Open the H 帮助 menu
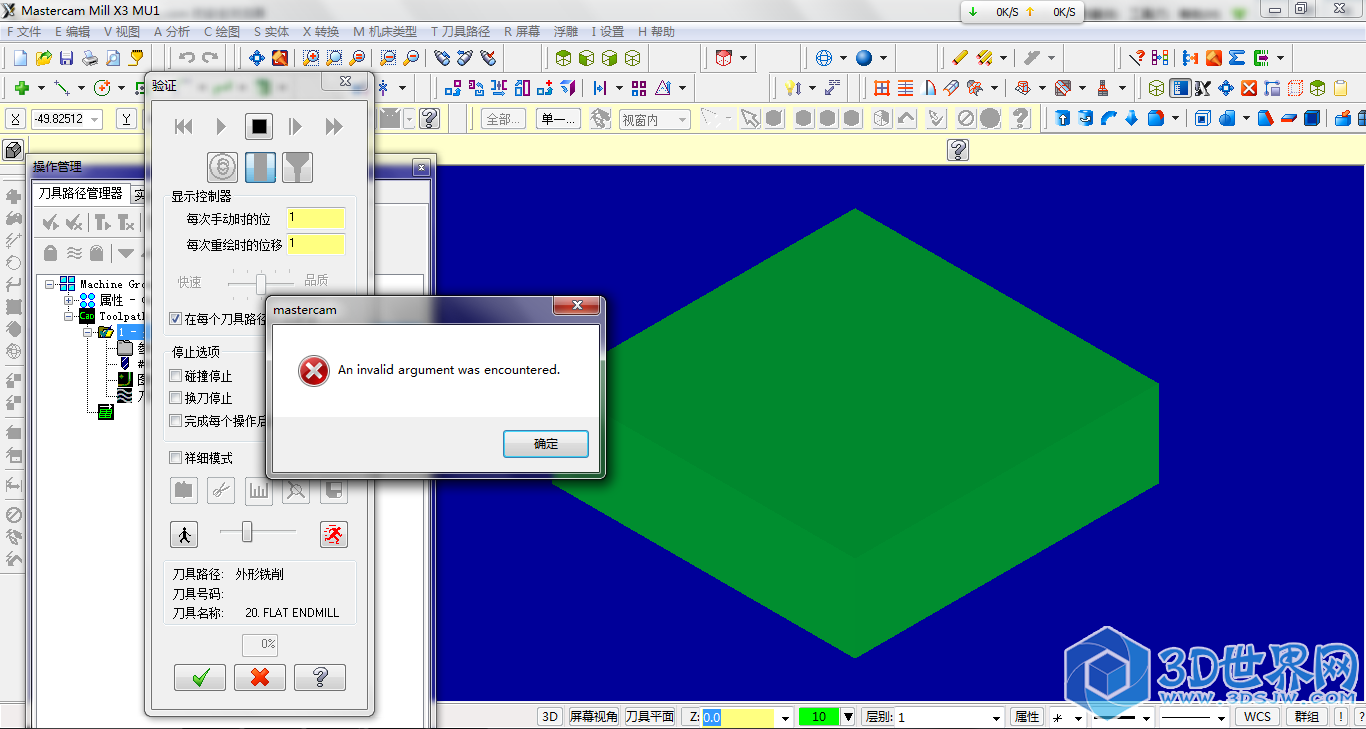Viewport: 1366px width, 729px height. point(656,31)
